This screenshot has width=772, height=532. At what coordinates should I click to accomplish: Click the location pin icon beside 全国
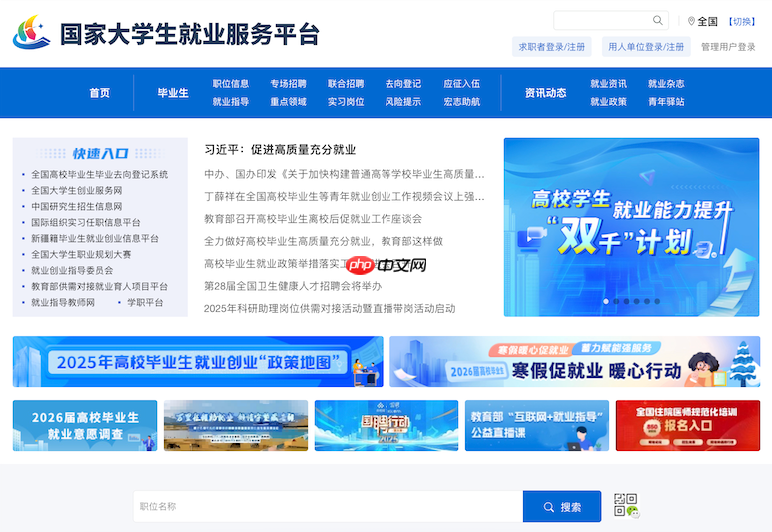(x=691, y=21)
